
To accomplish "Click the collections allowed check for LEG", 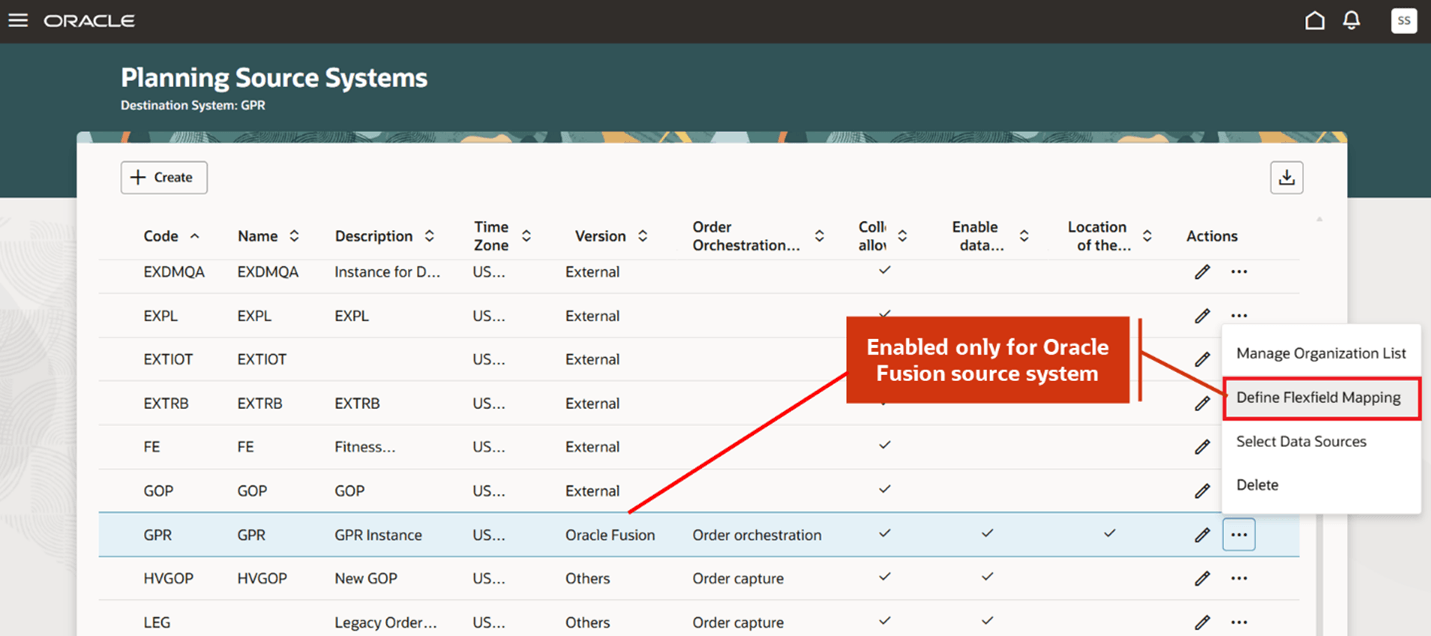I will pyautogui.click(x=885, y=621).
